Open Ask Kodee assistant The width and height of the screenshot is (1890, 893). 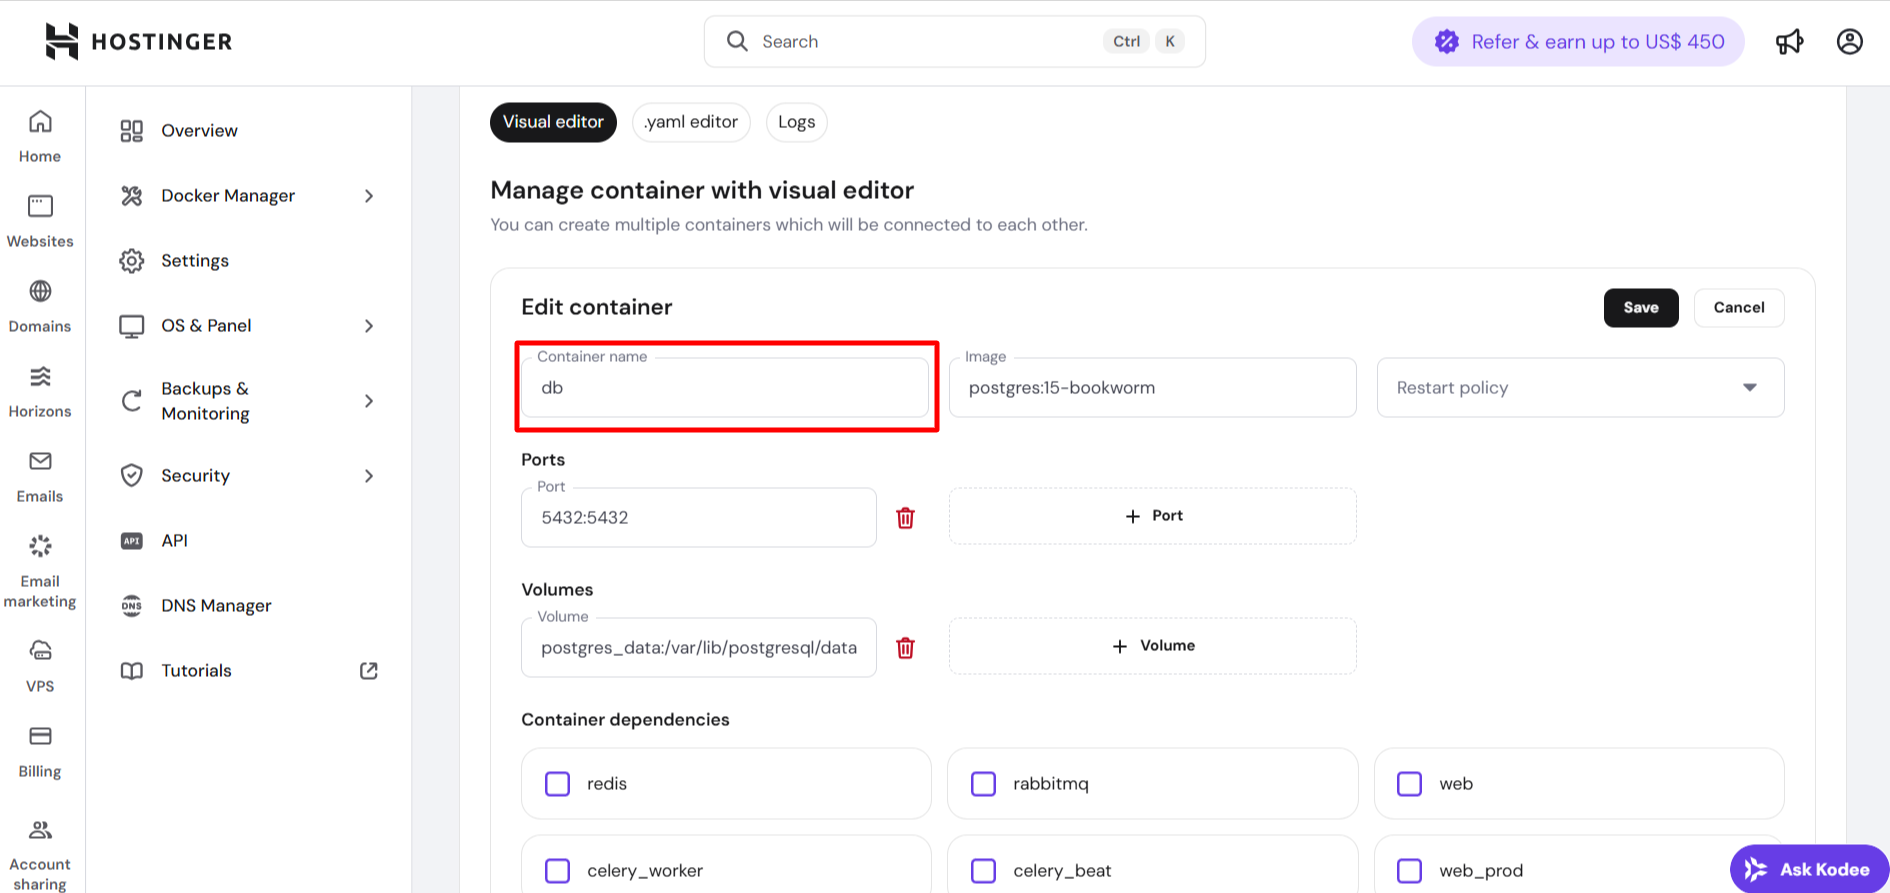1809,869
